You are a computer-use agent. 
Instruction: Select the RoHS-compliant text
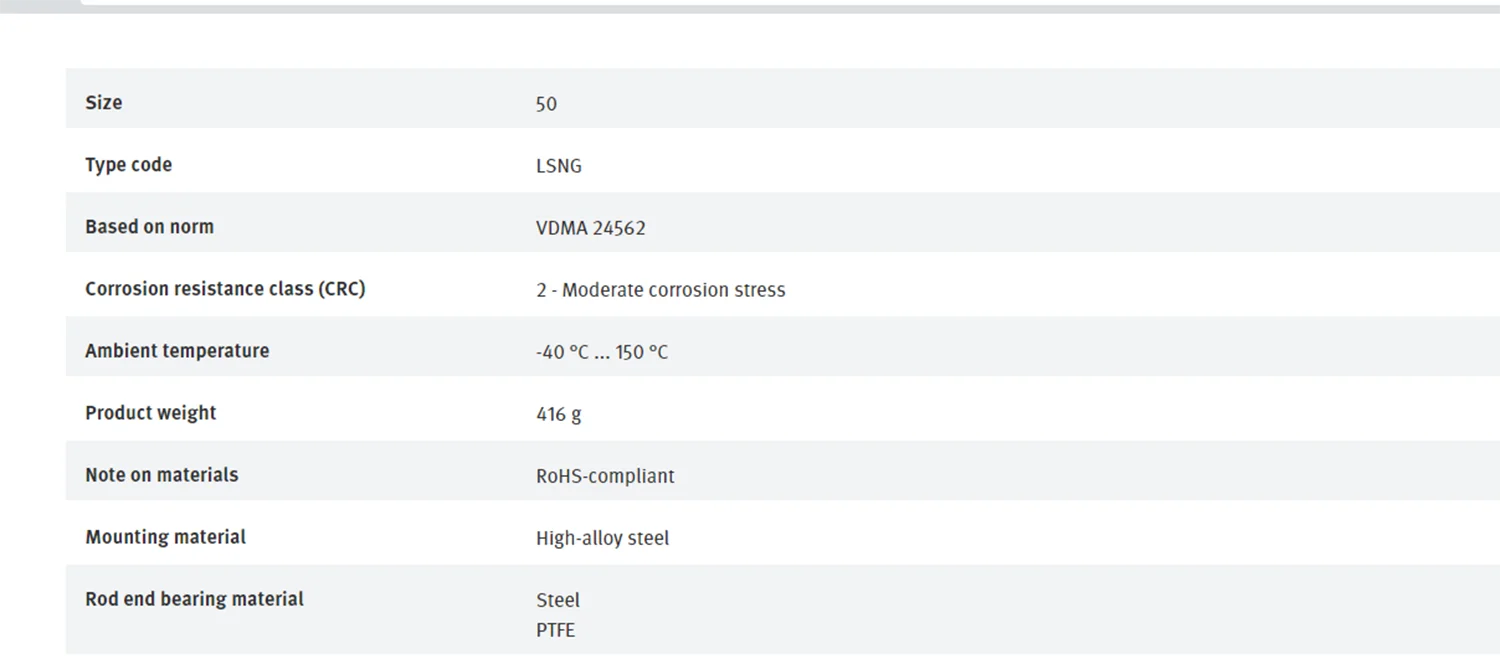pyautogui.click(x=605, y=476)
